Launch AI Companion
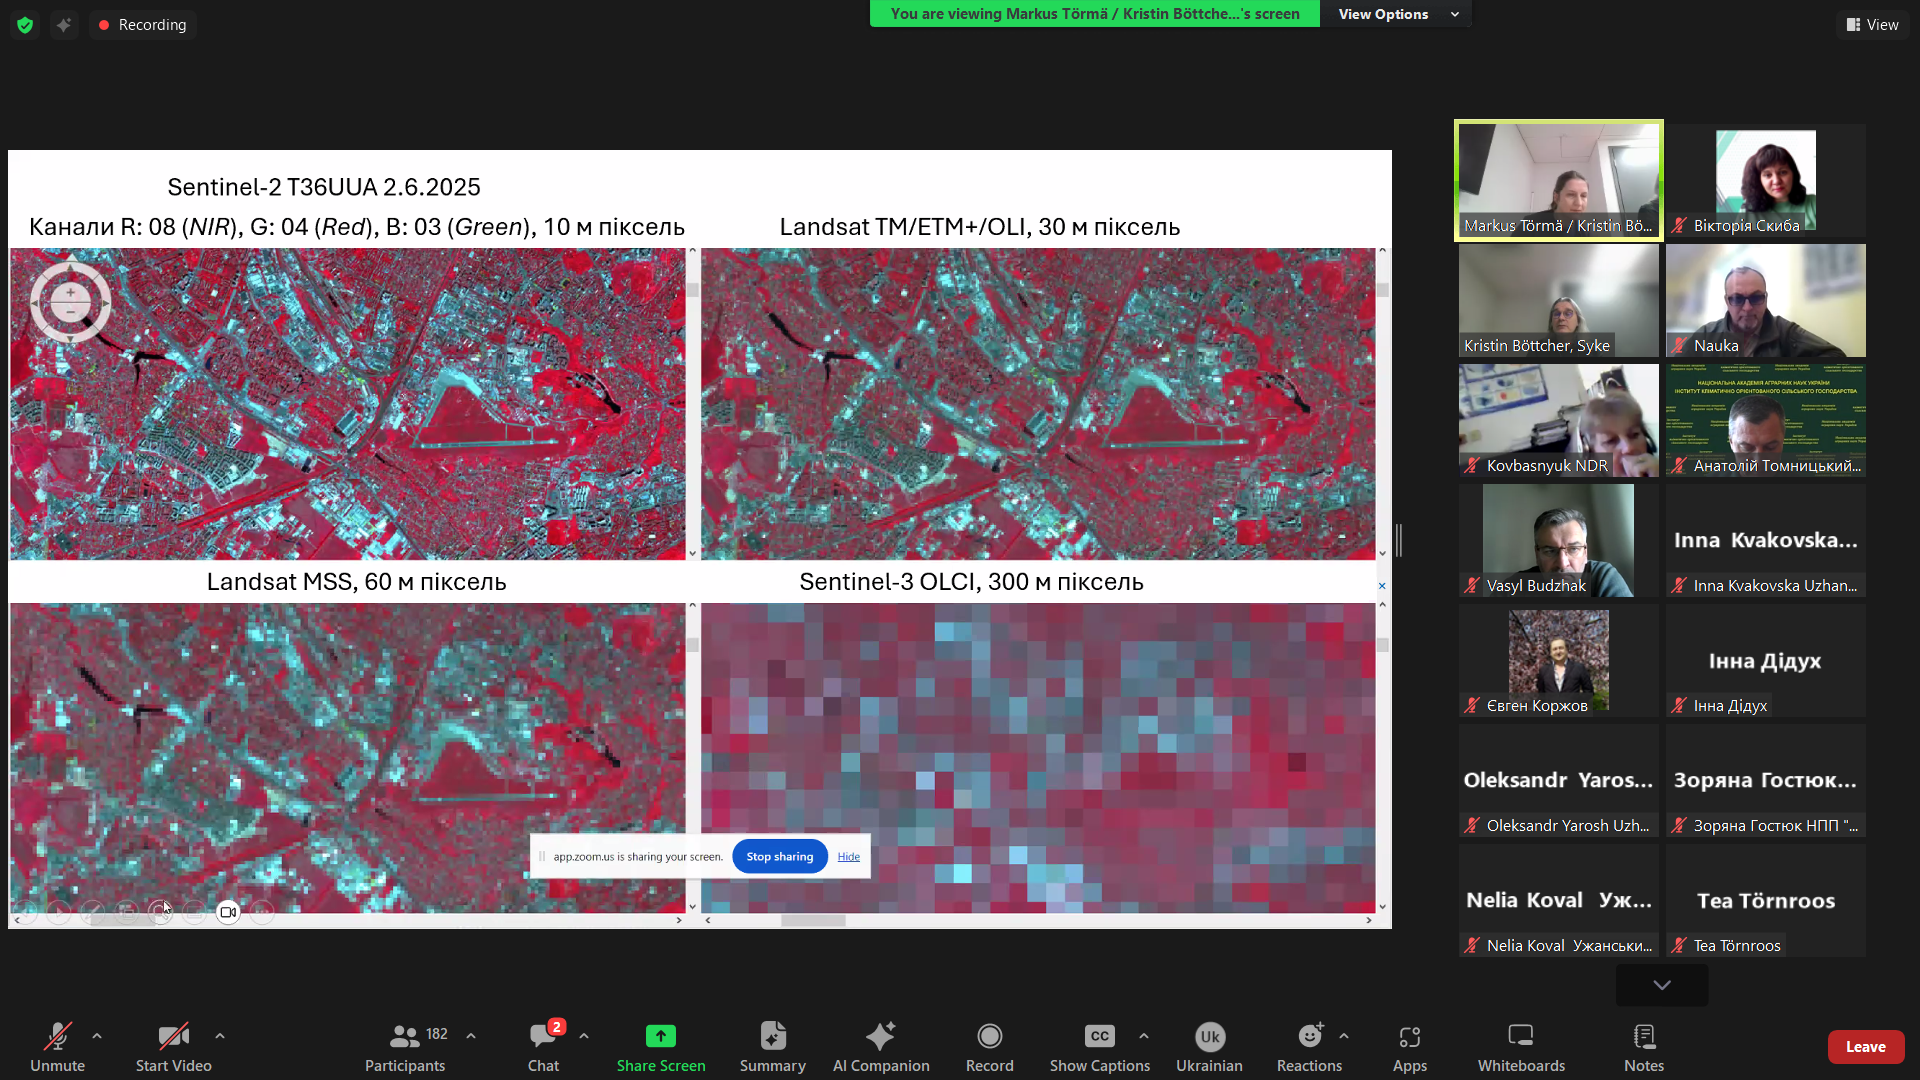The image size is (1920, 1080). (881, 1046)
